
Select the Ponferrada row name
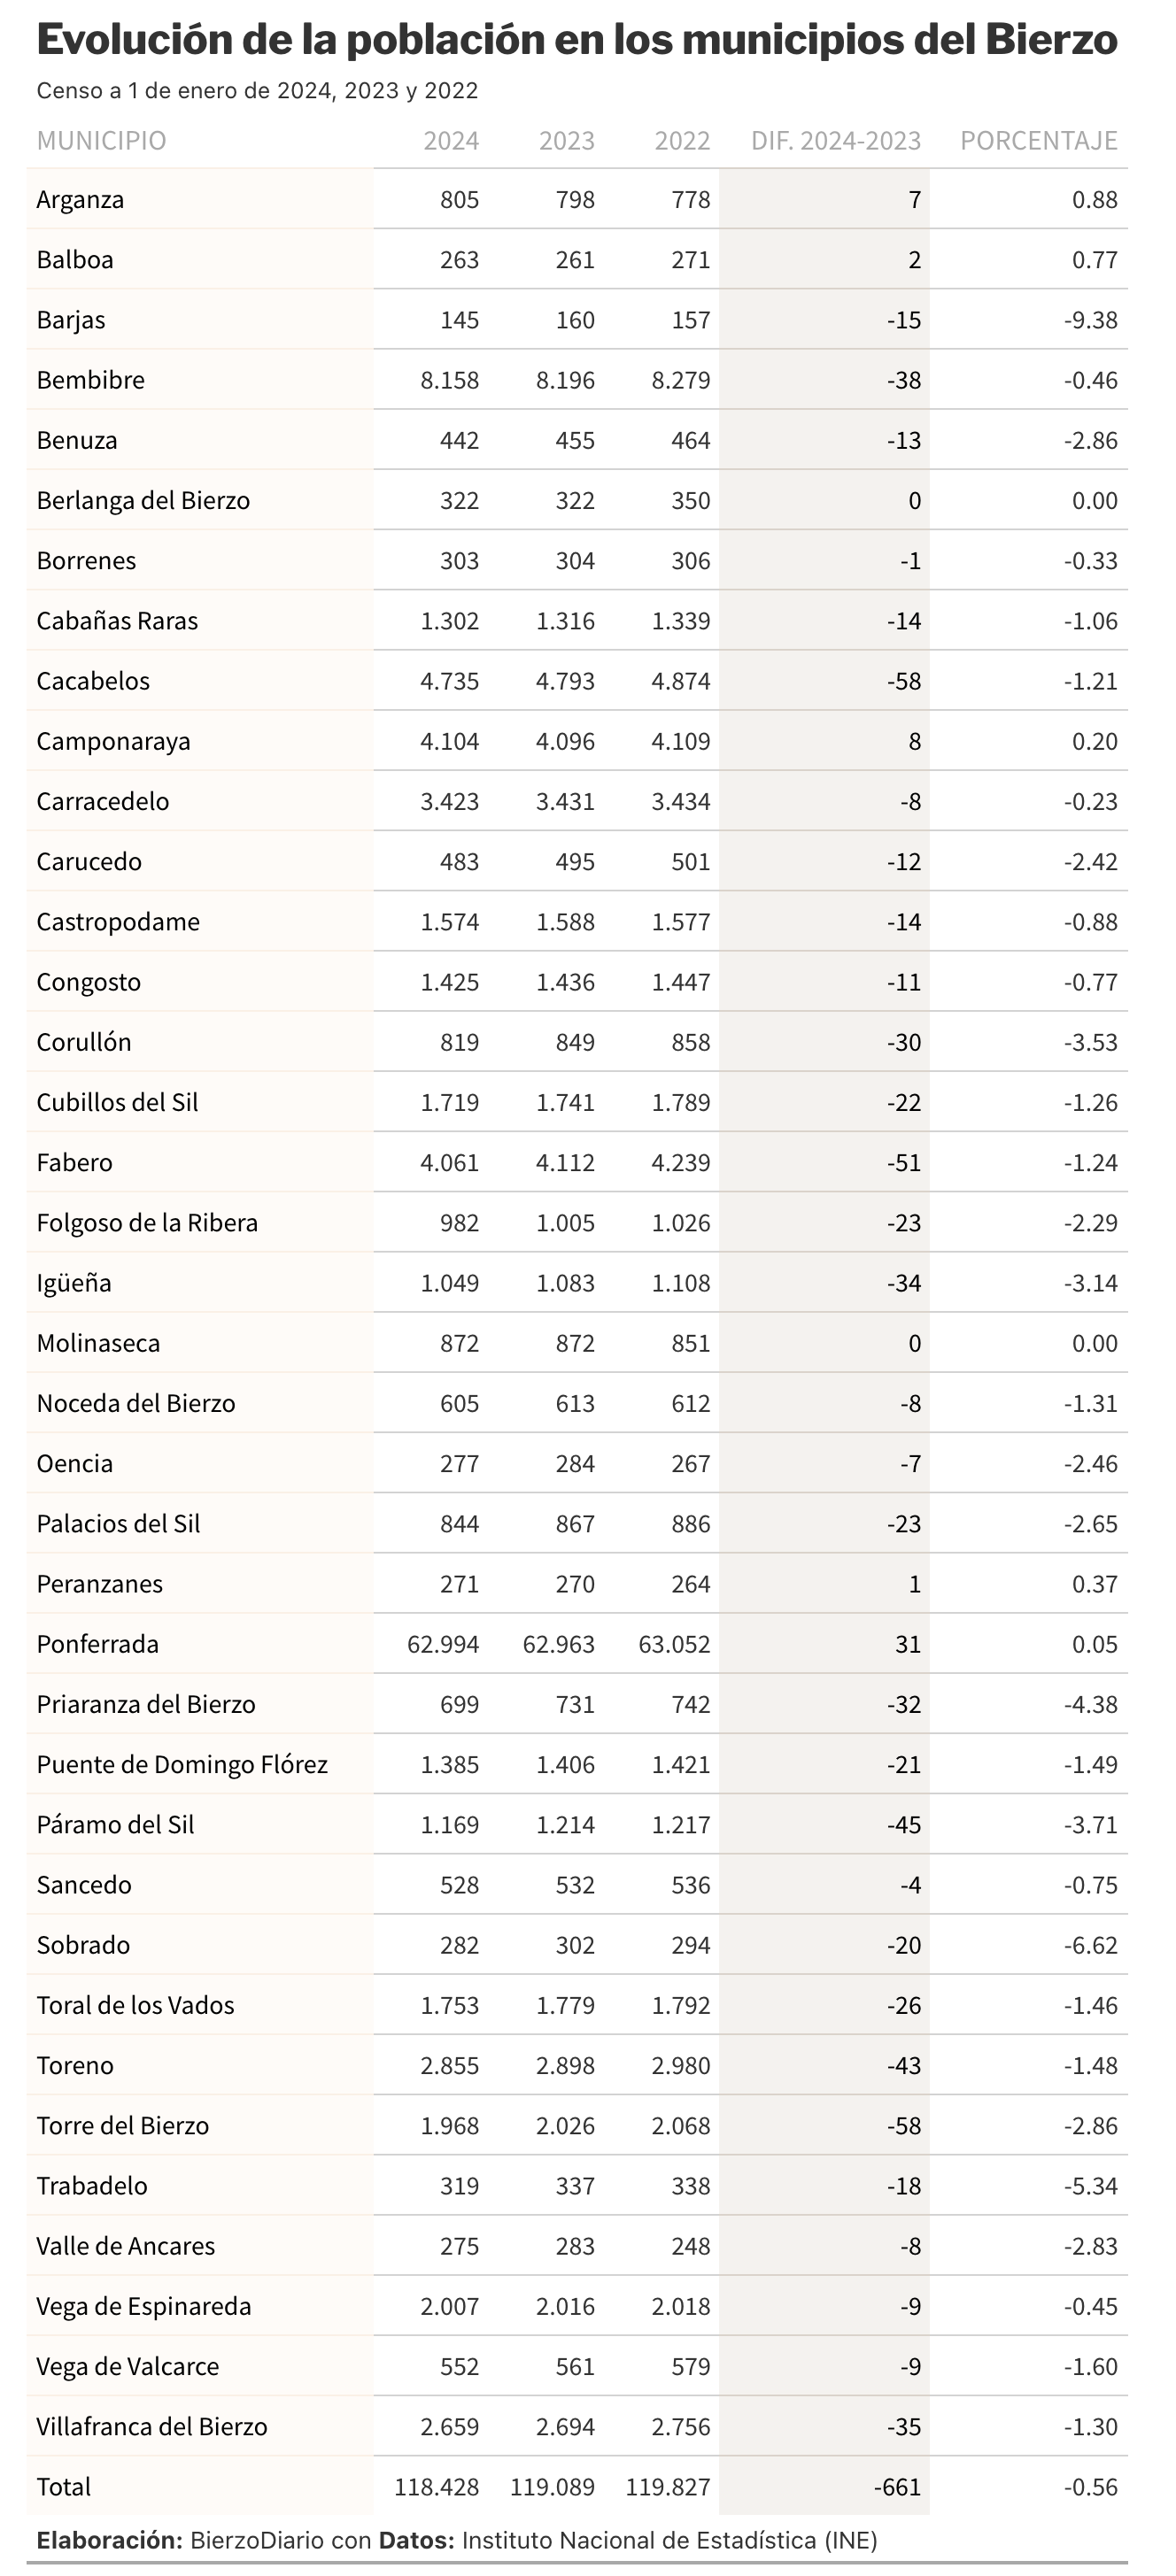[98, 1644]
